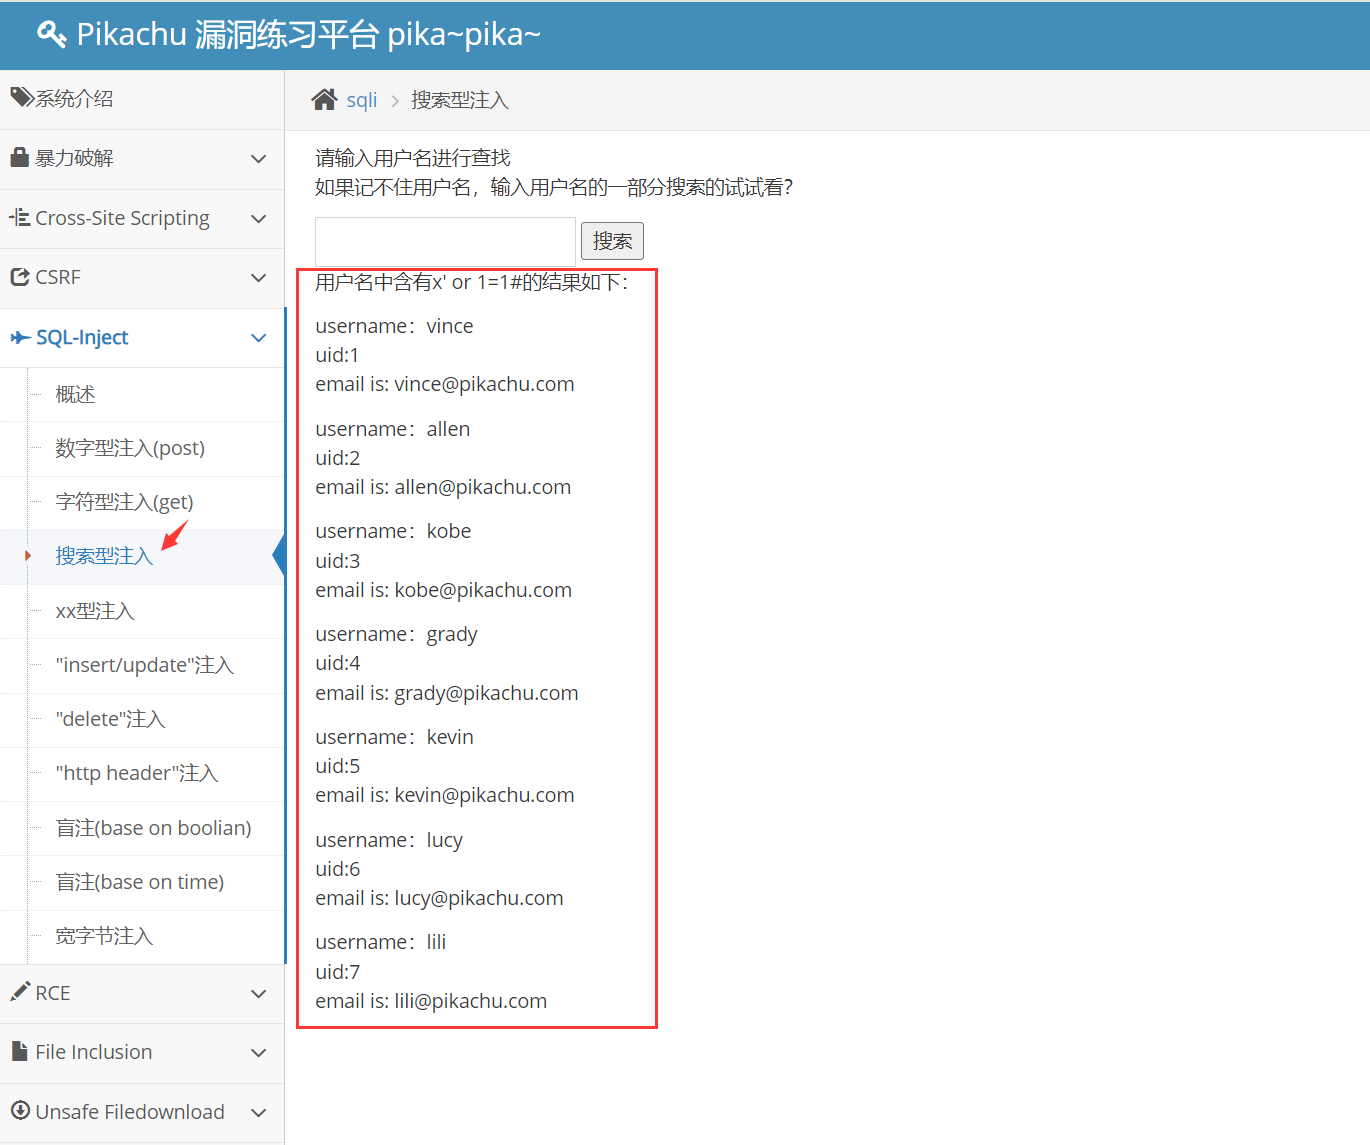Screen dimensions: 1370x1145
Task: Click the email kobe@pikachu.com
Action: point(483,590)
